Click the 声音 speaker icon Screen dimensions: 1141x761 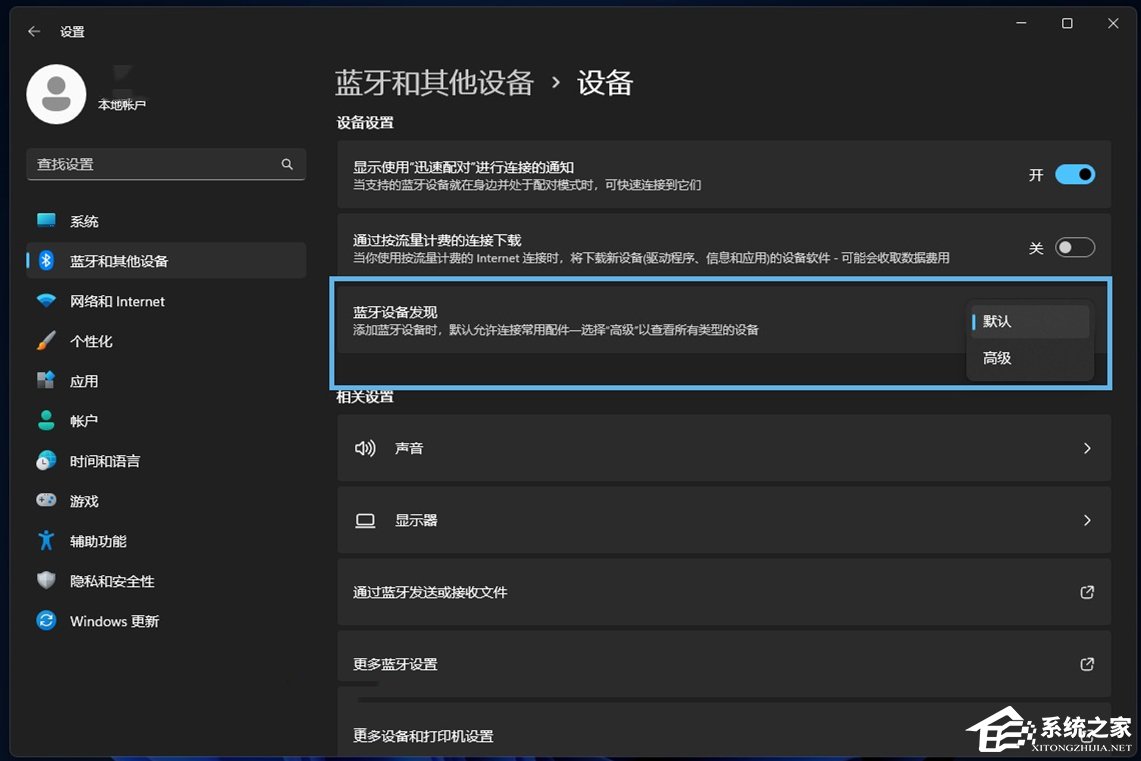click(x=365, y=448)
